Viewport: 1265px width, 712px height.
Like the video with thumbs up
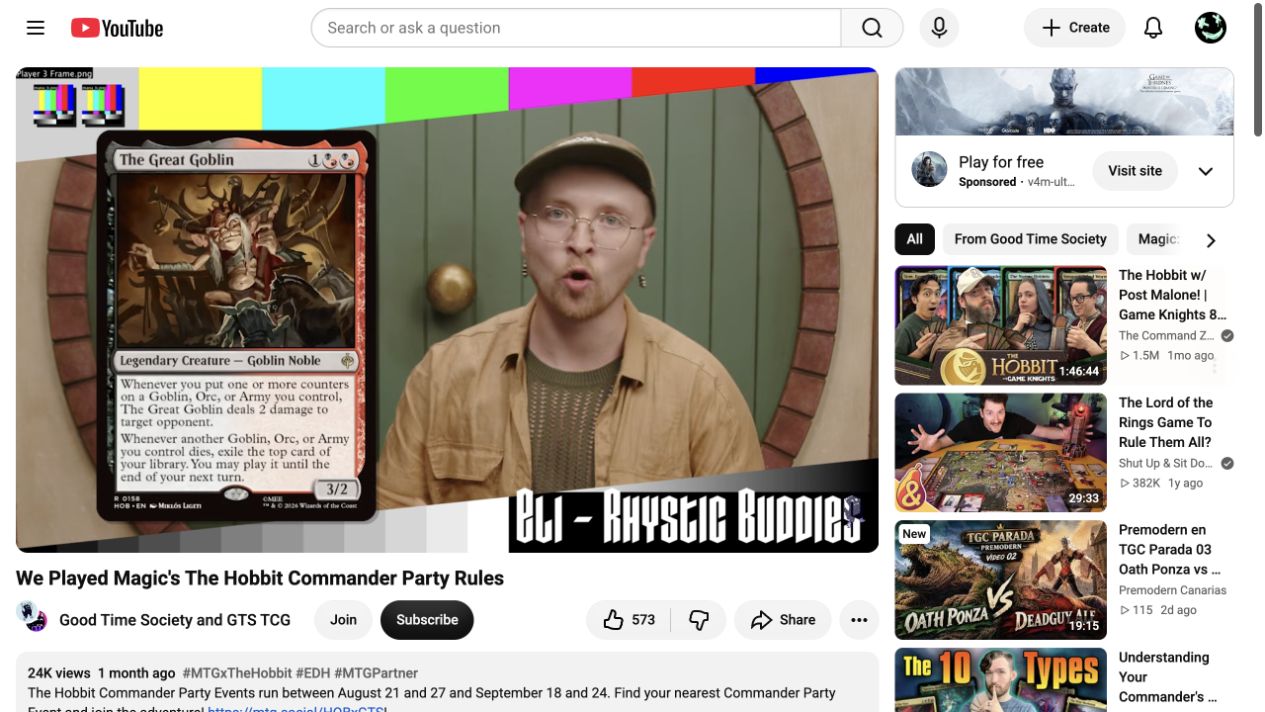click(629, 620)
